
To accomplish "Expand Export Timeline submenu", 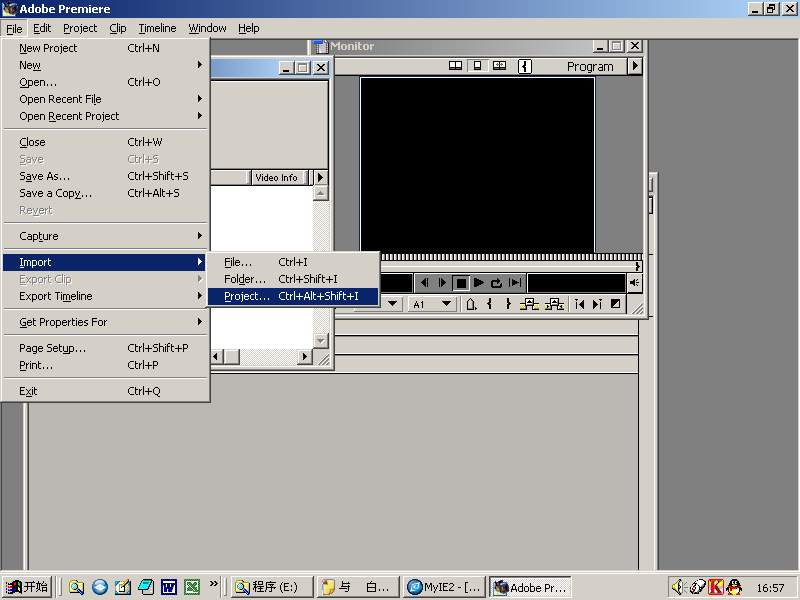I will click(x=106, y=296).
